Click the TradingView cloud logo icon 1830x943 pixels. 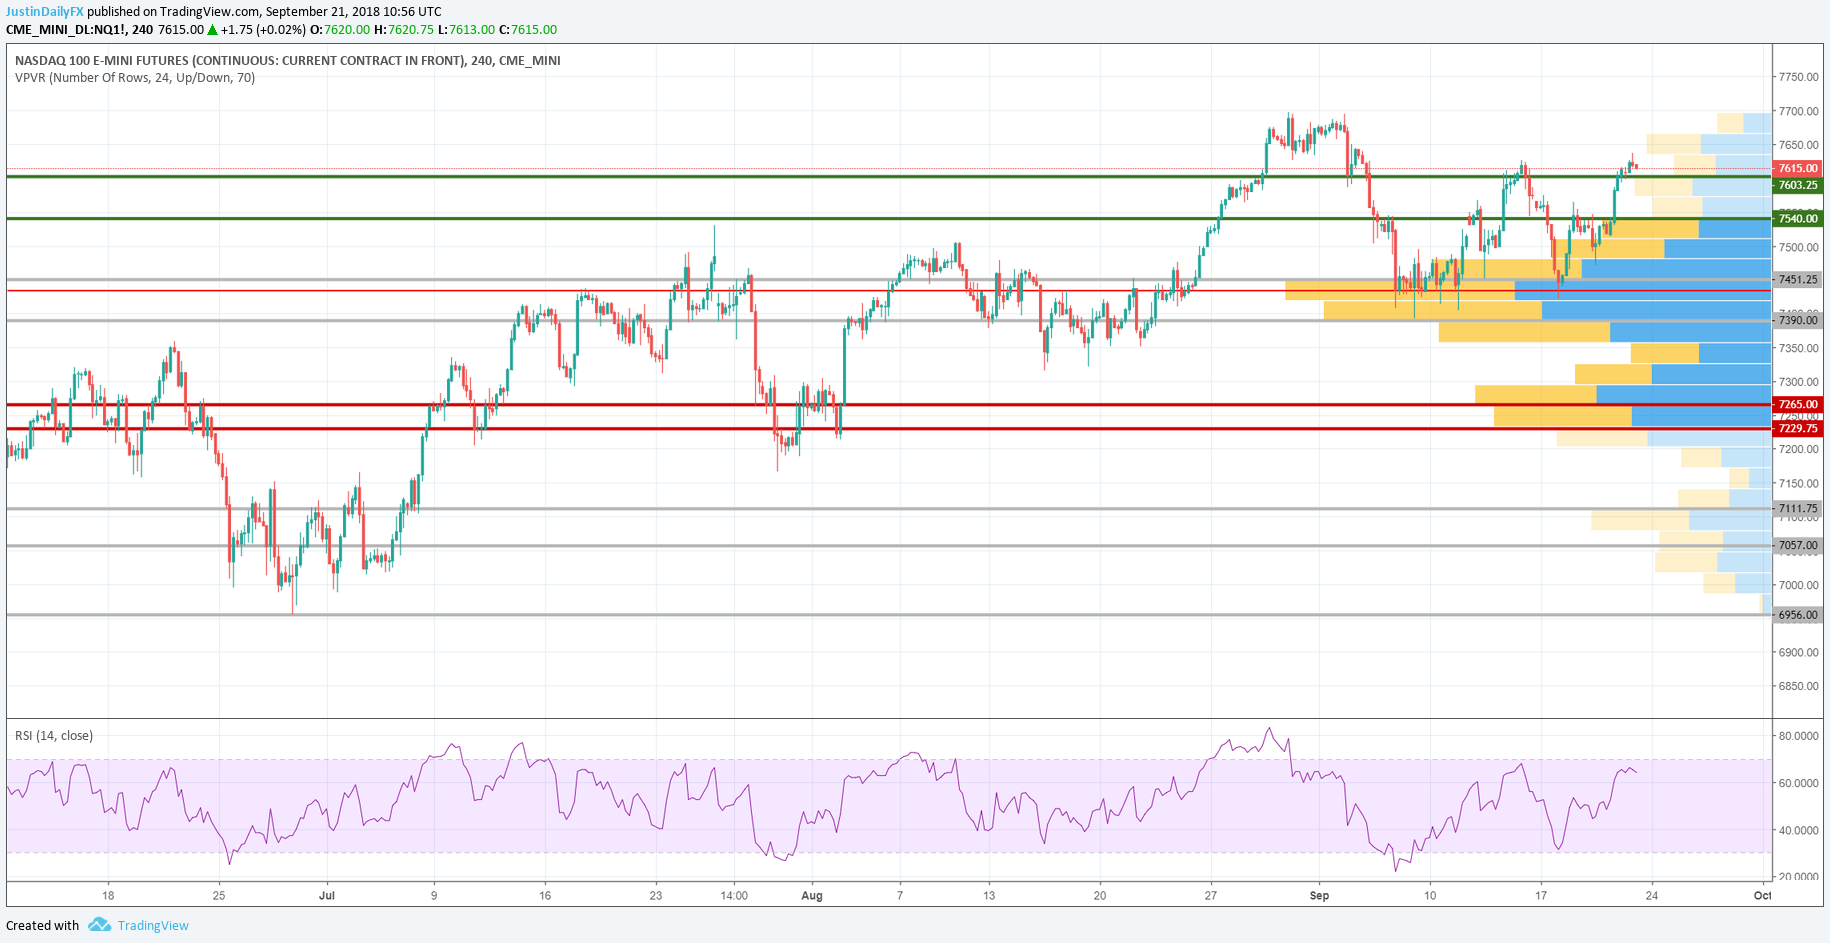[99, 925]
